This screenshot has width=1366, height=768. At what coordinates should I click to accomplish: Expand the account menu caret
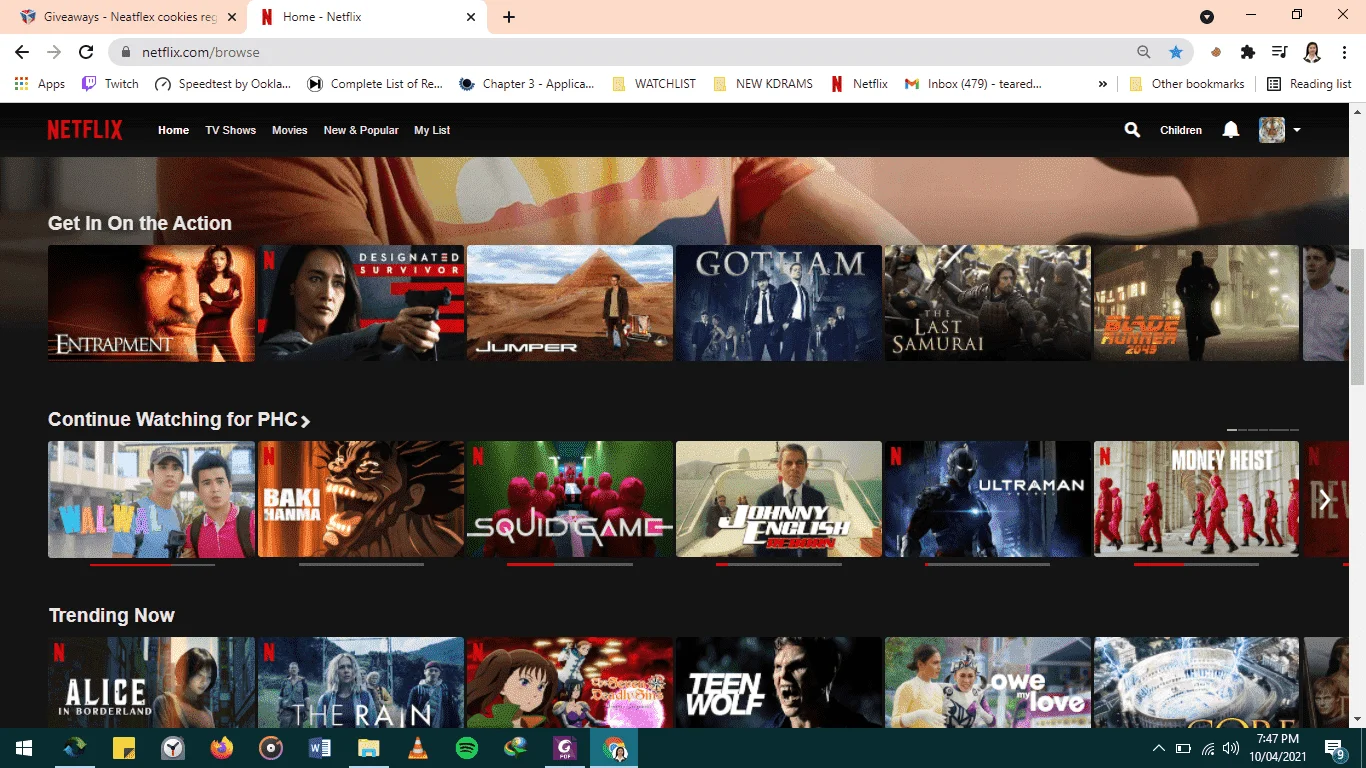point(1297,130)
